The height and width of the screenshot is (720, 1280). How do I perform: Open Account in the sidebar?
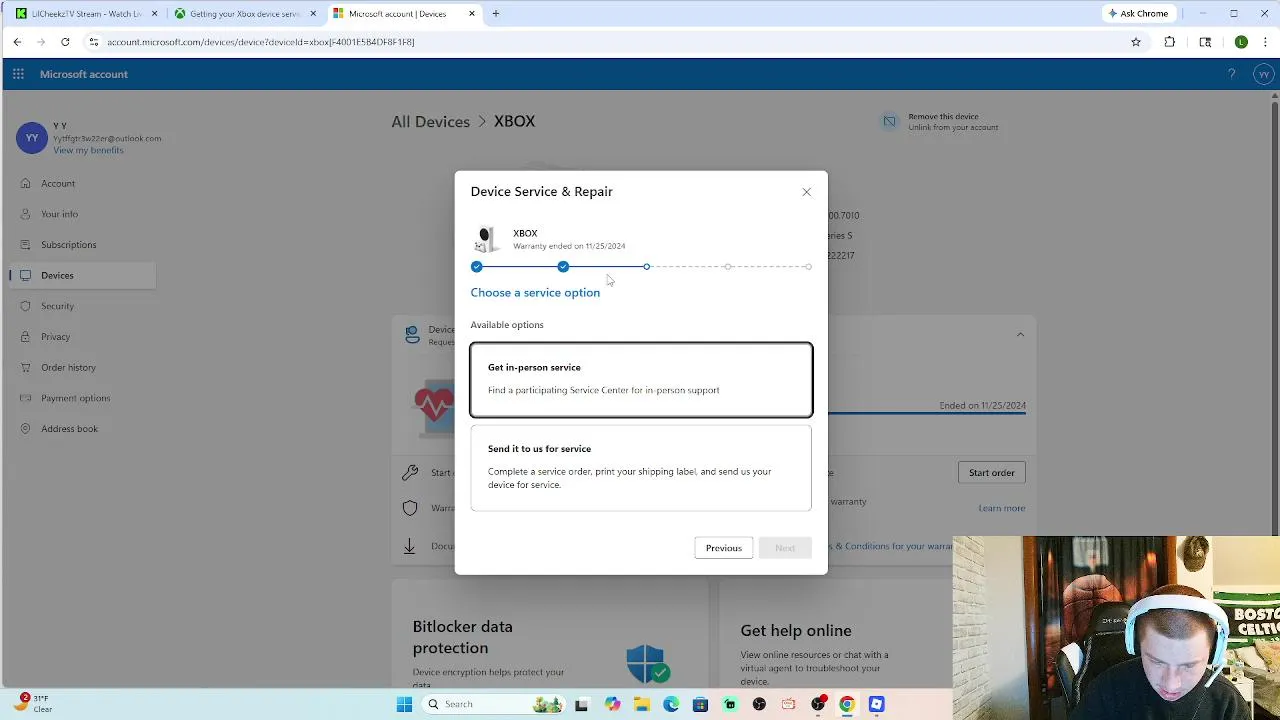pos(58,183)
